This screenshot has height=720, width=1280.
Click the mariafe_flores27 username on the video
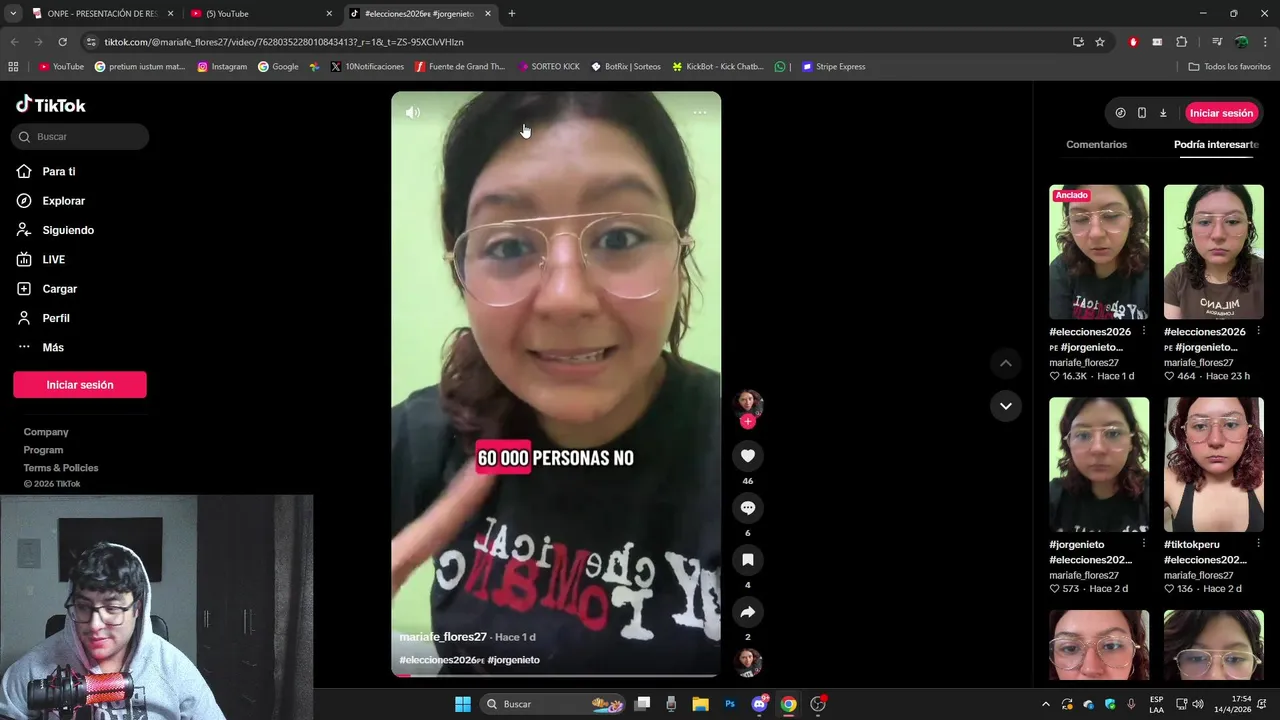[443, 637]
